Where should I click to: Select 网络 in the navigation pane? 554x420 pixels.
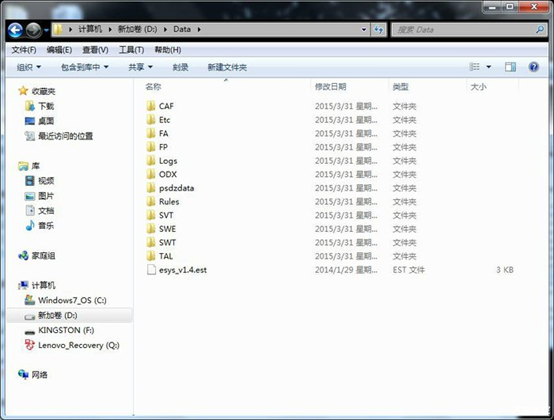coord(39,375)
